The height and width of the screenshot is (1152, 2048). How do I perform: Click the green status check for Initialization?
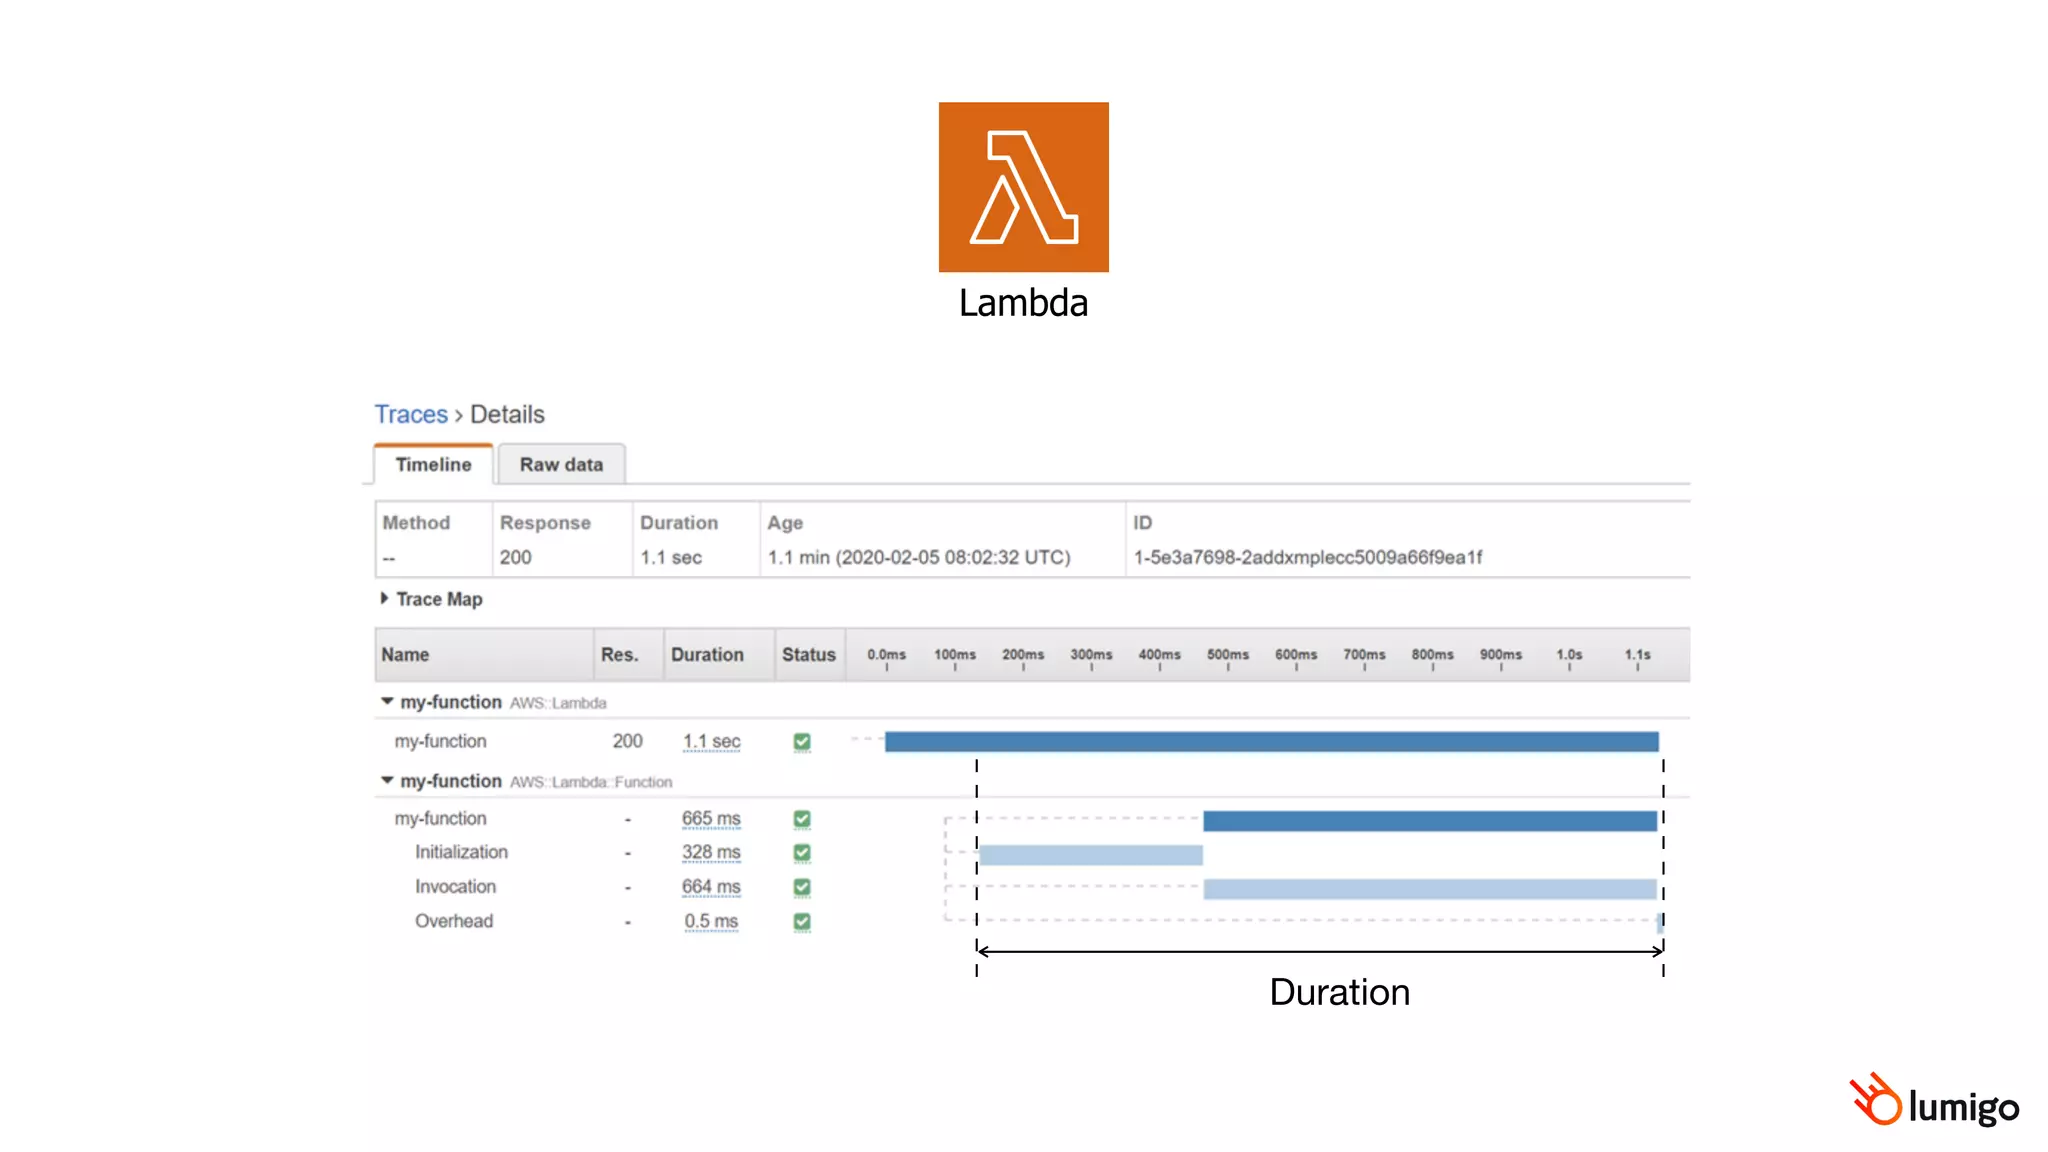pos(802,853)
